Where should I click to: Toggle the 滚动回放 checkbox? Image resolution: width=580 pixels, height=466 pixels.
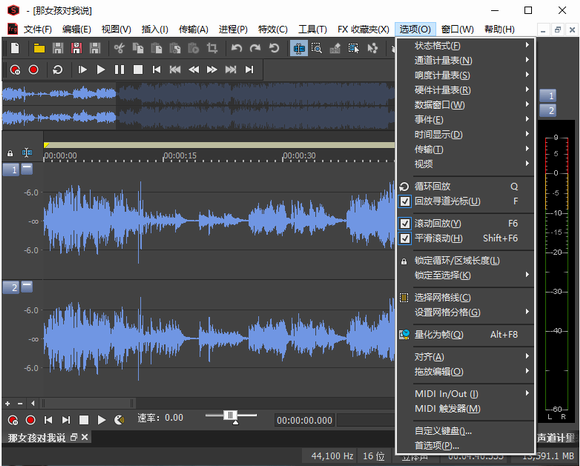tap(405, 223)
